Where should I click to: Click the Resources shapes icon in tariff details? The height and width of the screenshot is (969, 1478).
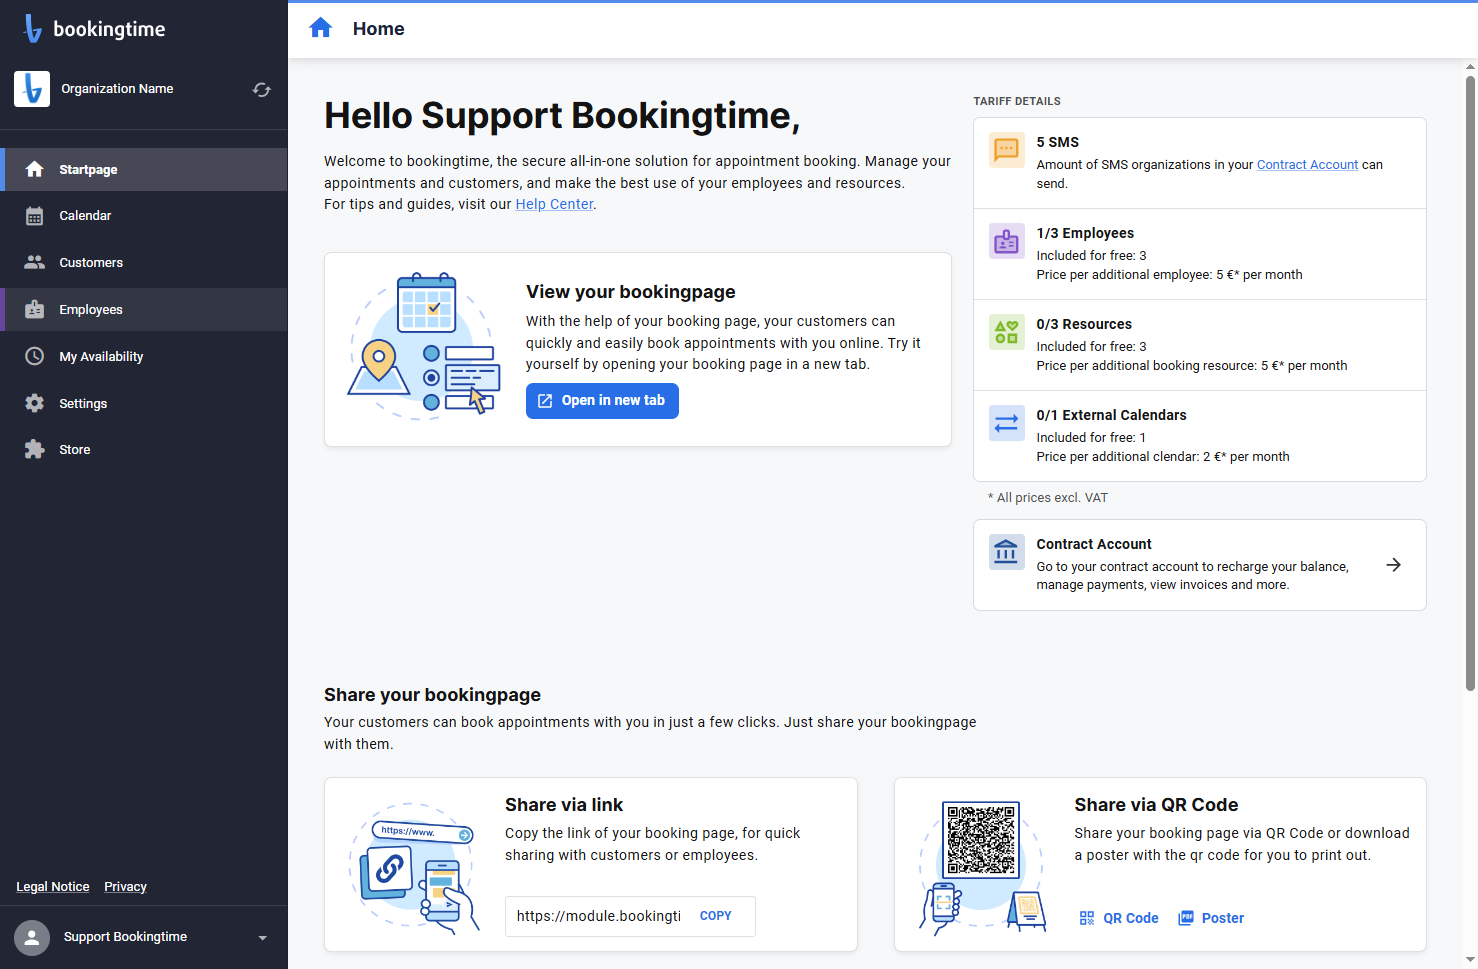(1006, 332)
